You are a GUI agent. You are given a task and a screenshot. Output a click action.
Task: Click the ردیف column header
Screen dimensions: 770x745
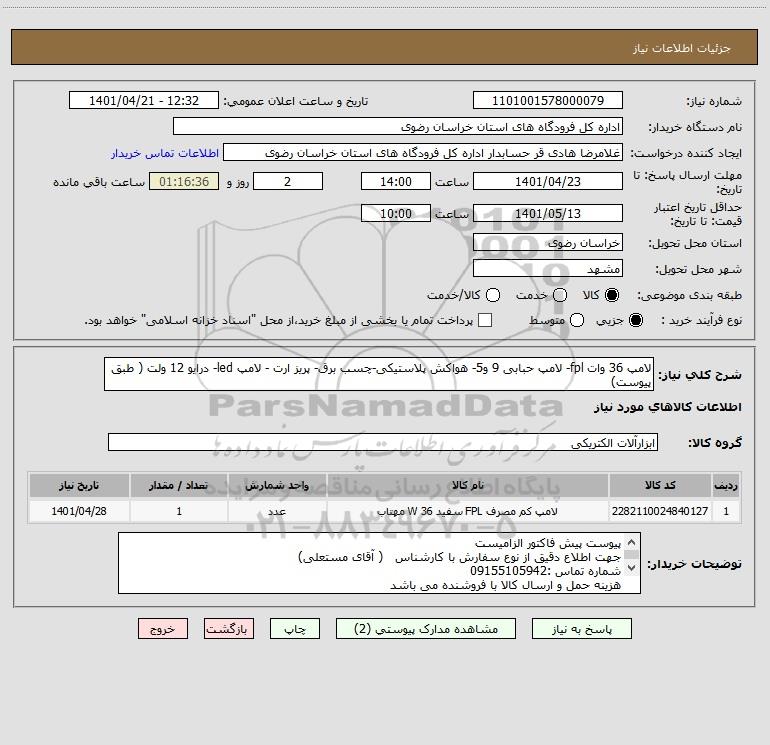726,485
